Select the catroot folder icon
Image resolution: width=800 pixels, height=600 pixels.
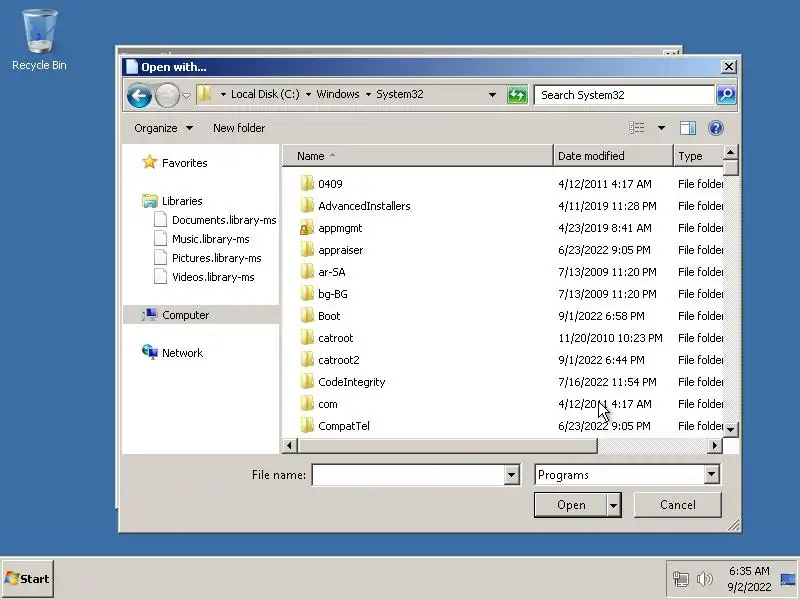click(x=307, y=338)
